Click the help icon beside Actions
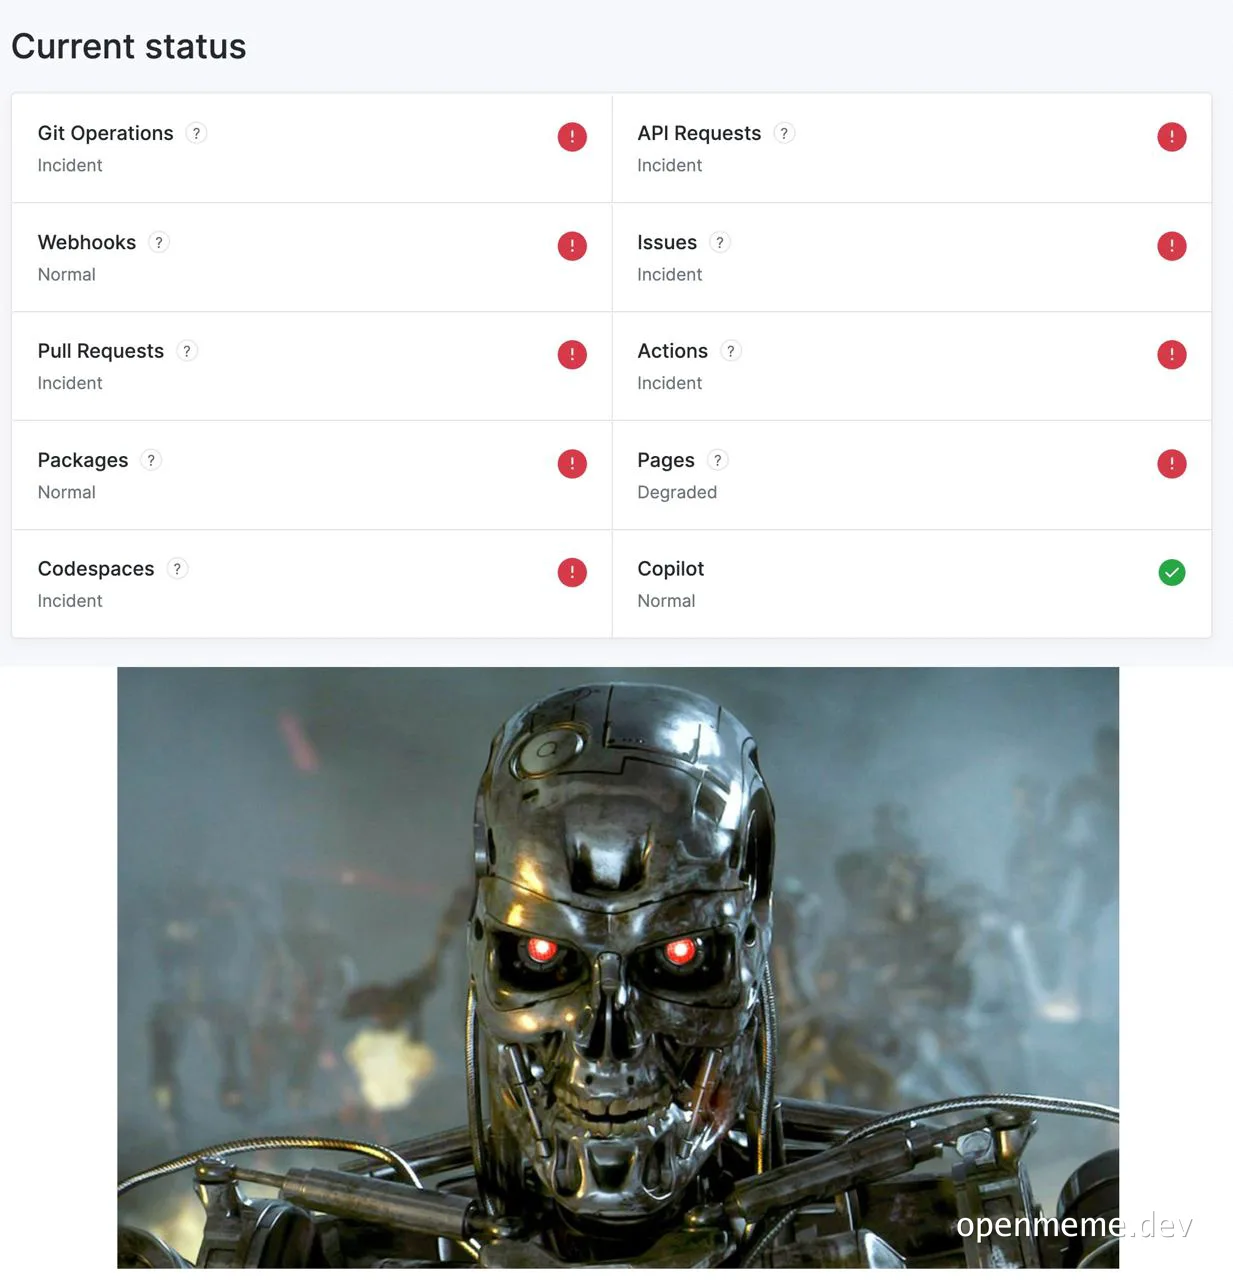The image size is (1233, 1280). point(731,351)
